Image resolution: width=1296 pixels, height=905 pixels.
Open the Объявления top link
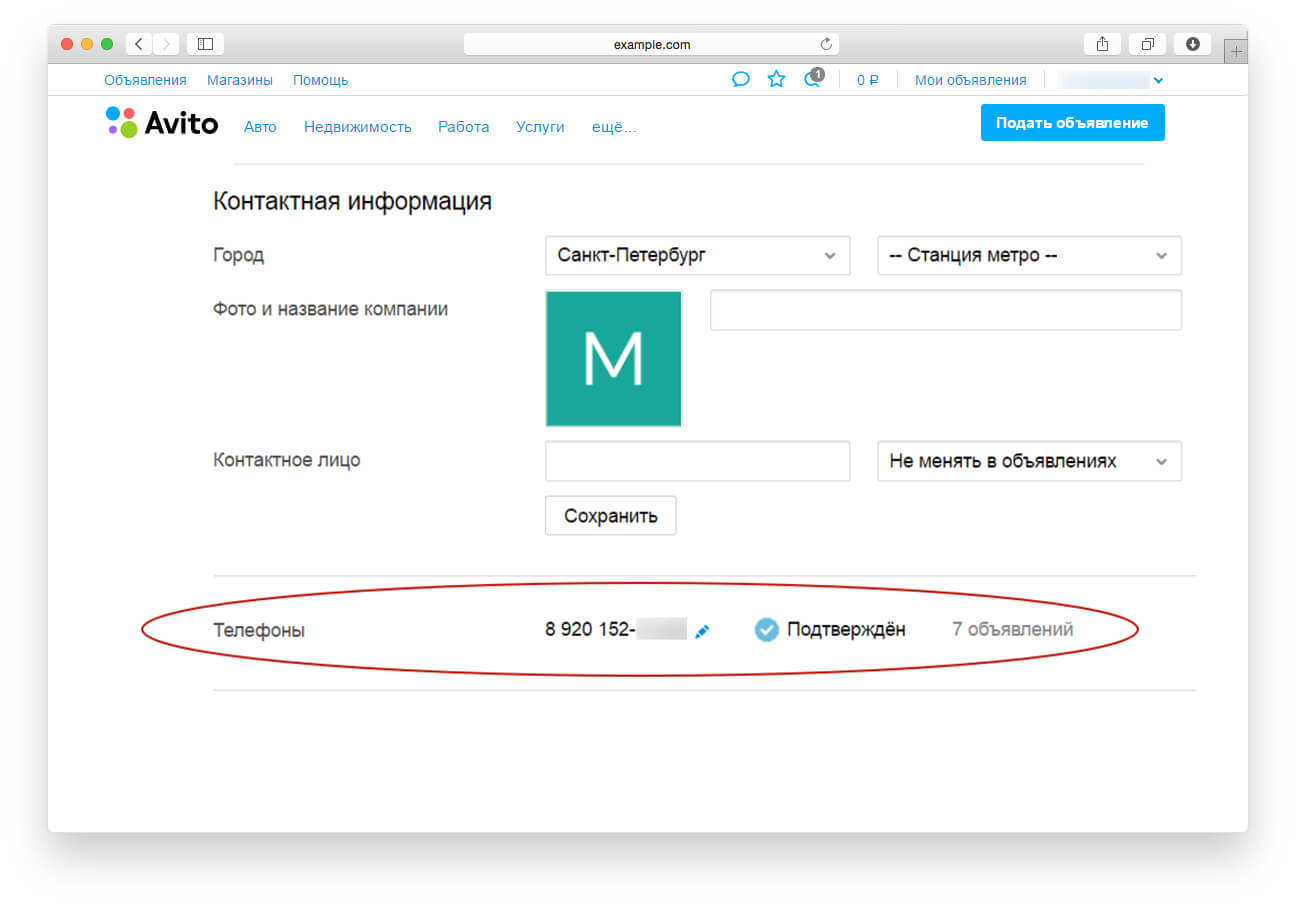pyautogui.click(x=145, y=80)
